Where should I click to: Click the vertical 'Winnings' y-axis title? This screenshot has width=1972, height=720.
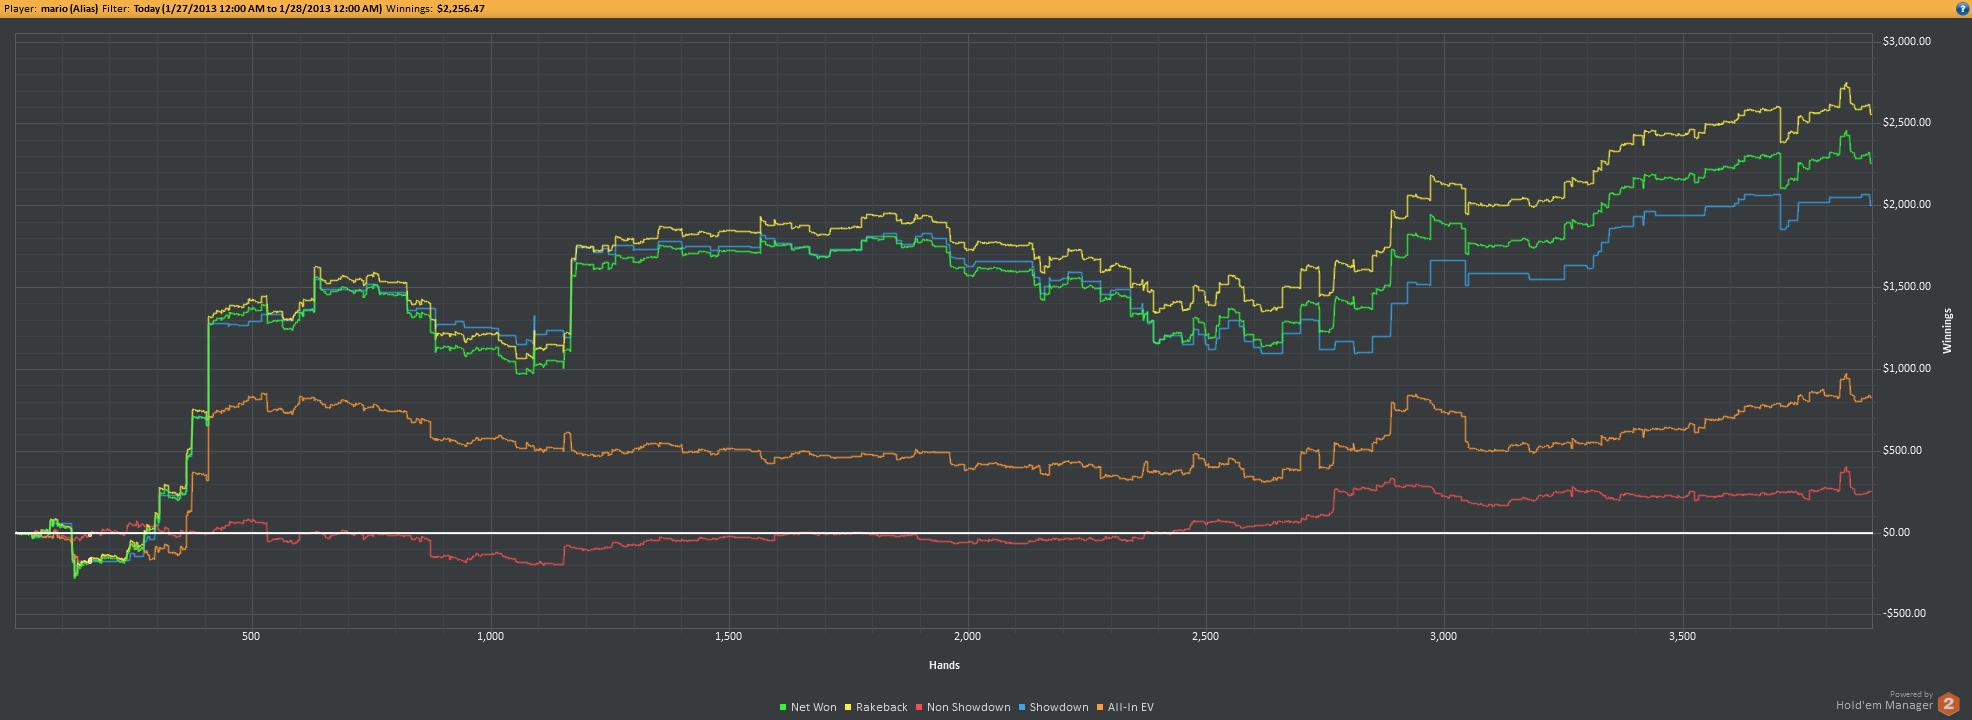point(1947,331)
